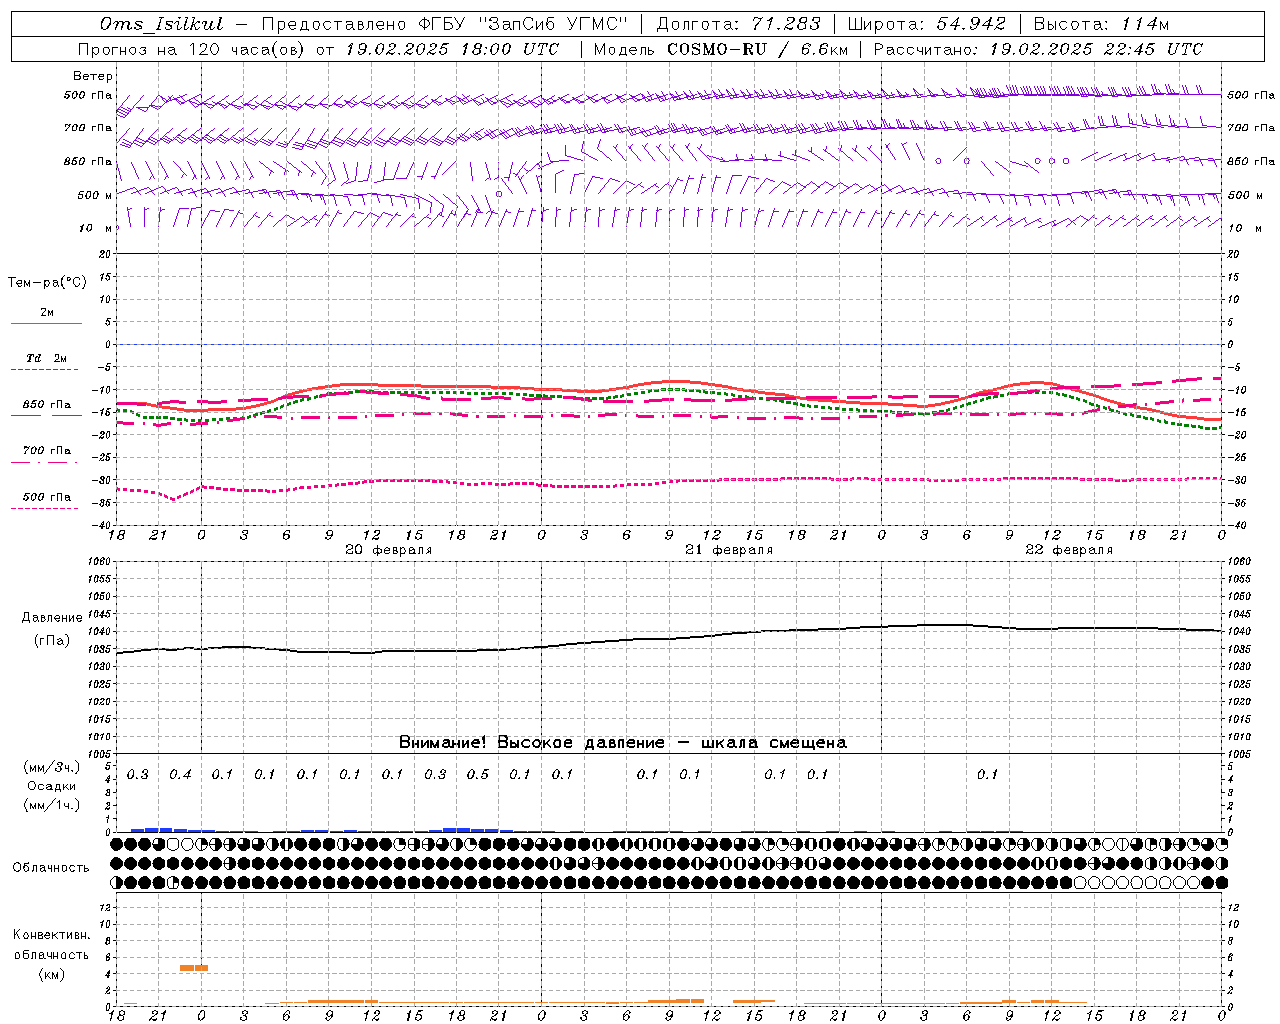Click the 850 гПа legend entry under temperature

pyautogui.click(x=47, y=405)
